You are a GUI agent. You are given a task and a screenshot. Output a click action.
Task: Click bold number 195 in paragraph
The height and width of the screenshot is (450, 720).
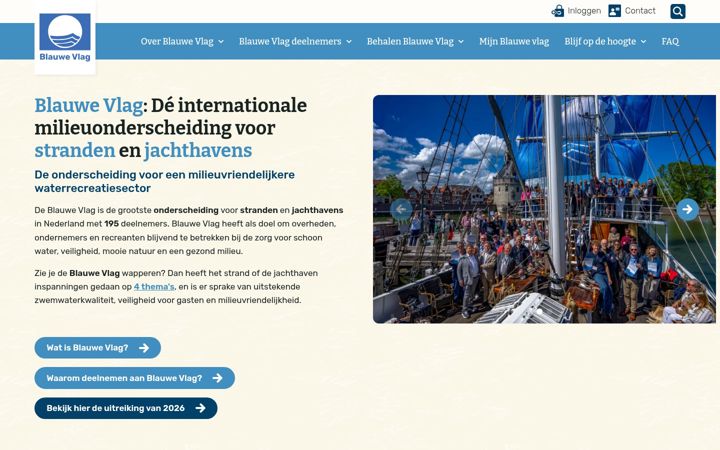[112, 224]
